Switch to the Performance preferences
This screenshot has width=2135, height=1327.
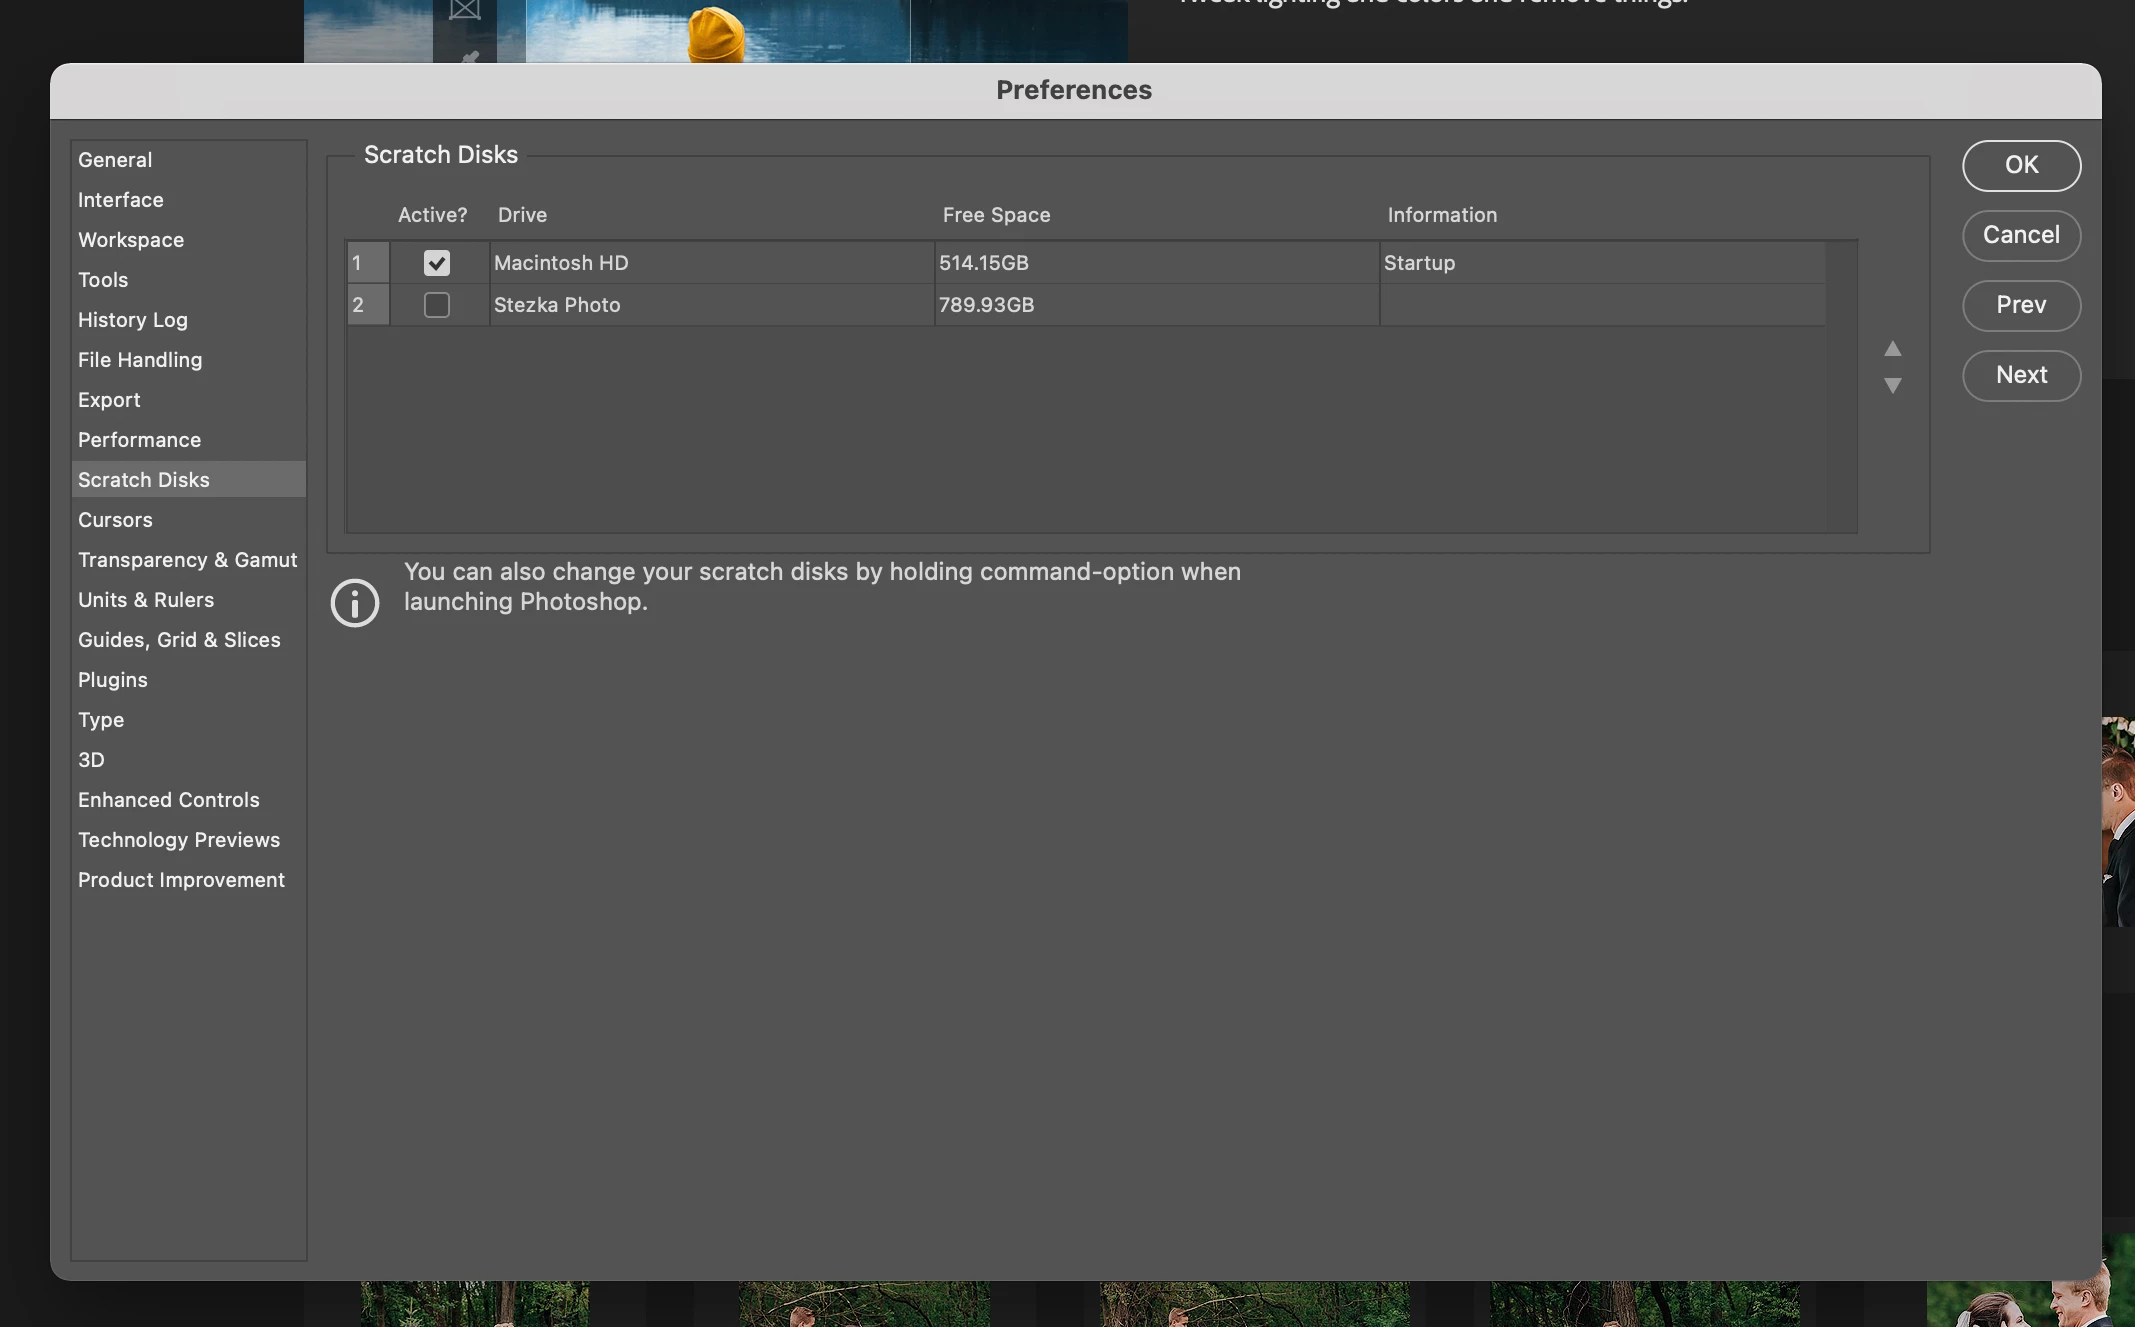click(x=139, y=440)
